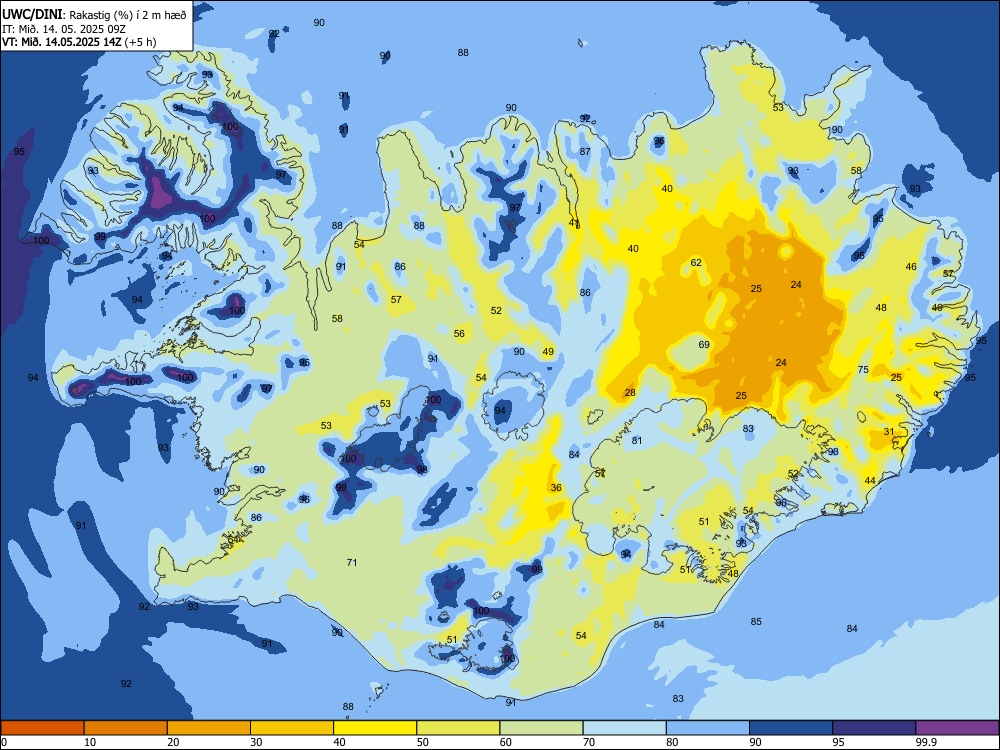Click the humidity value 36 on the map

coord(556,487)
